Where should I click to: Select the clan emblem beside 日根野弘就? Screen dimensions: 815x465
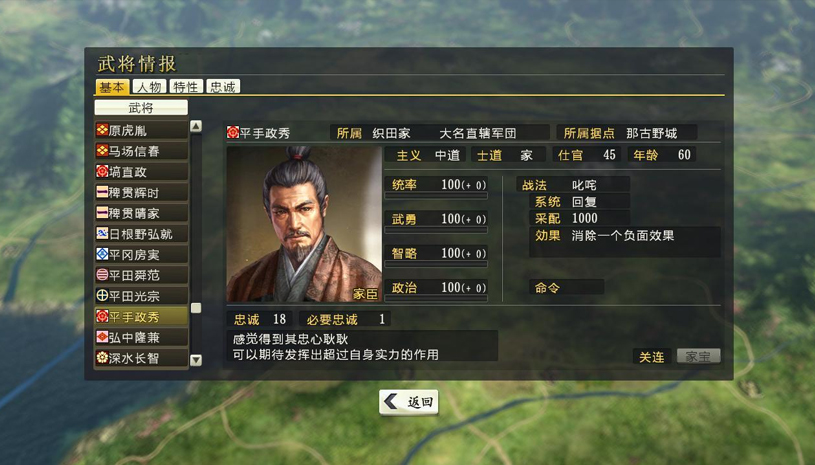tap(102, 234)
